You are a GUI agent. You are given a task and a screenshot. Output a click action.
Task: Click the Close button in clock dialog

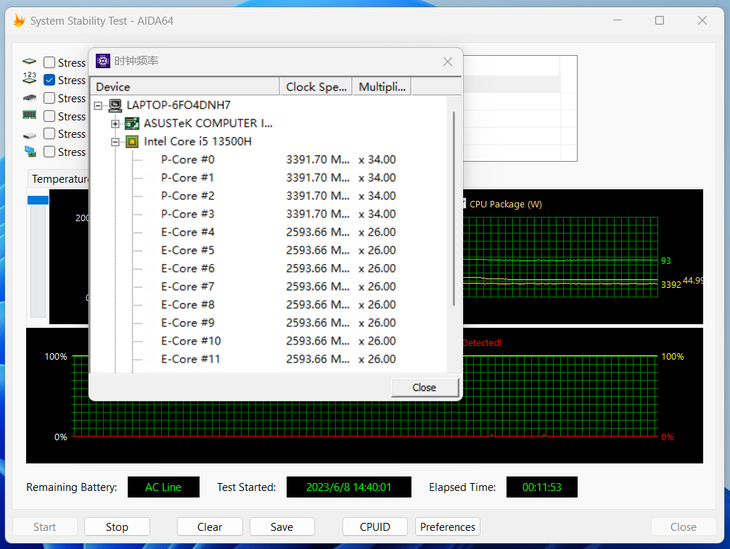(x=425, y=387)
